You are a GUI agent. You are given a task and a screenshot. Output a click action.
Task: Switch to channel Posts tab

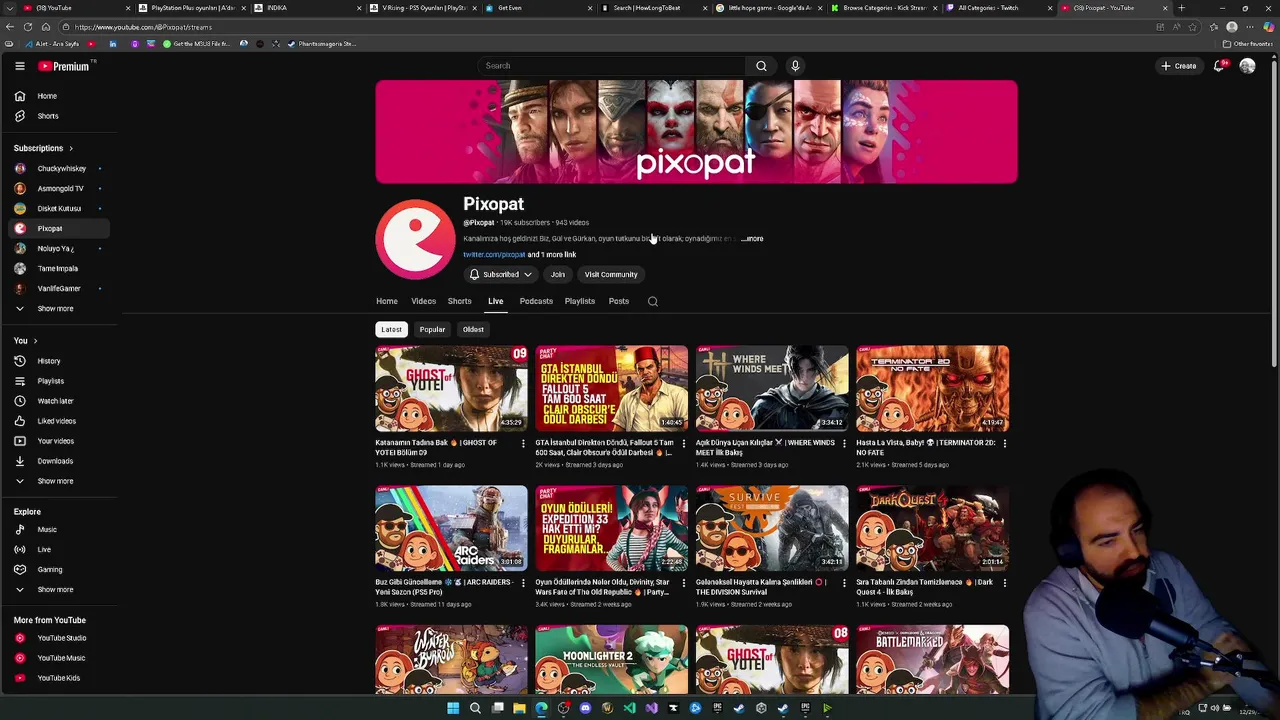pos(619,301)
